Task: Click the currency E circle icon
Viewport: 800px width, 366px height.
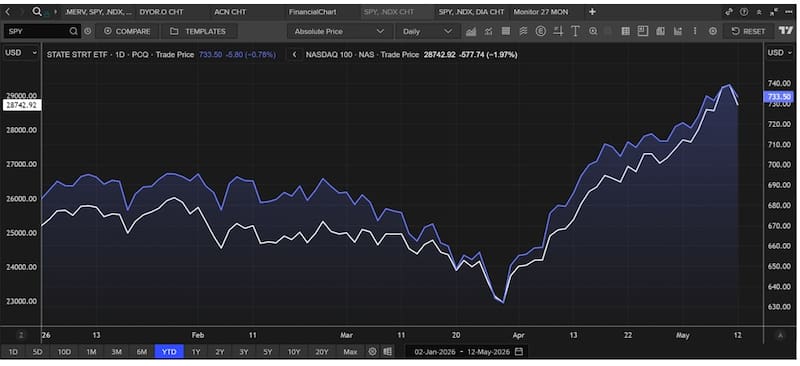Action: coord(540,31)
